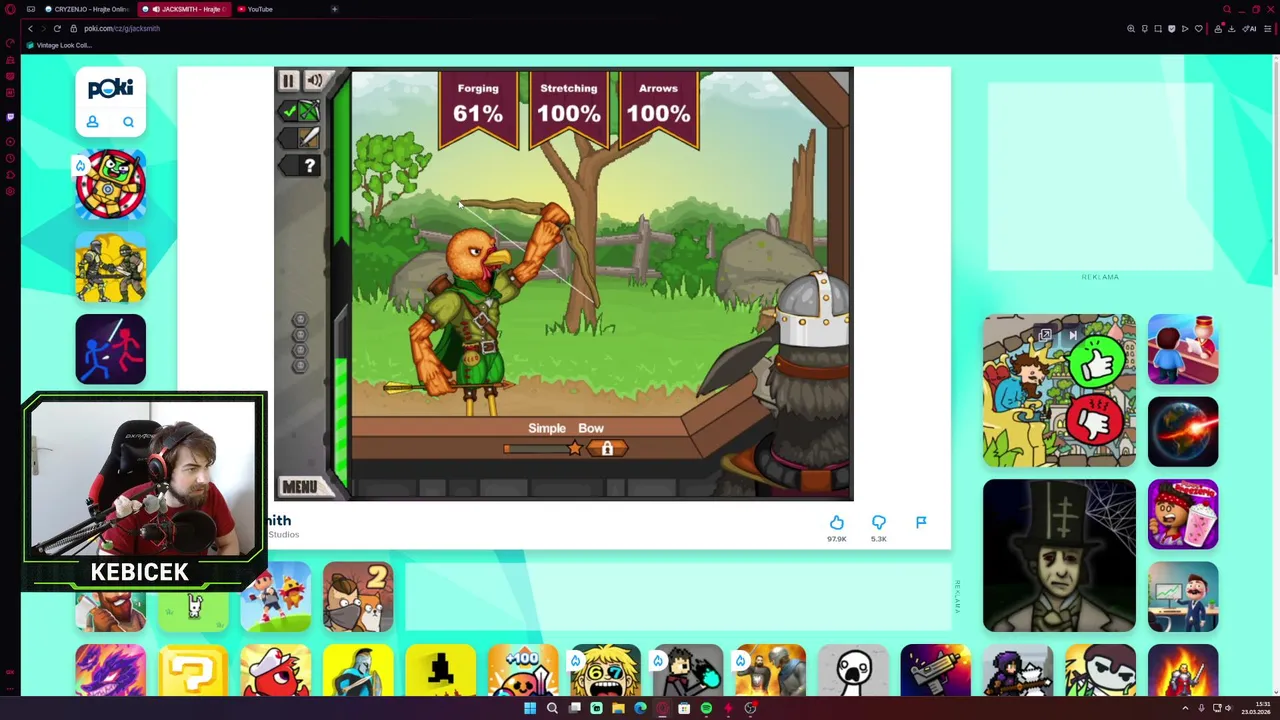Open the Poki logo homepage

110,88
